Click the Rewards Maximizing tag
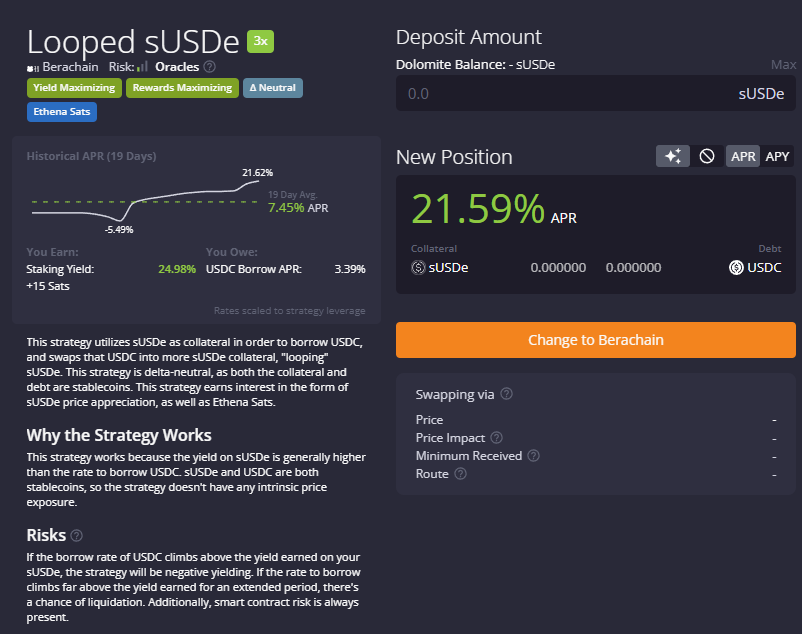Viewport: 802px width, 634px height. coord(182,88)
